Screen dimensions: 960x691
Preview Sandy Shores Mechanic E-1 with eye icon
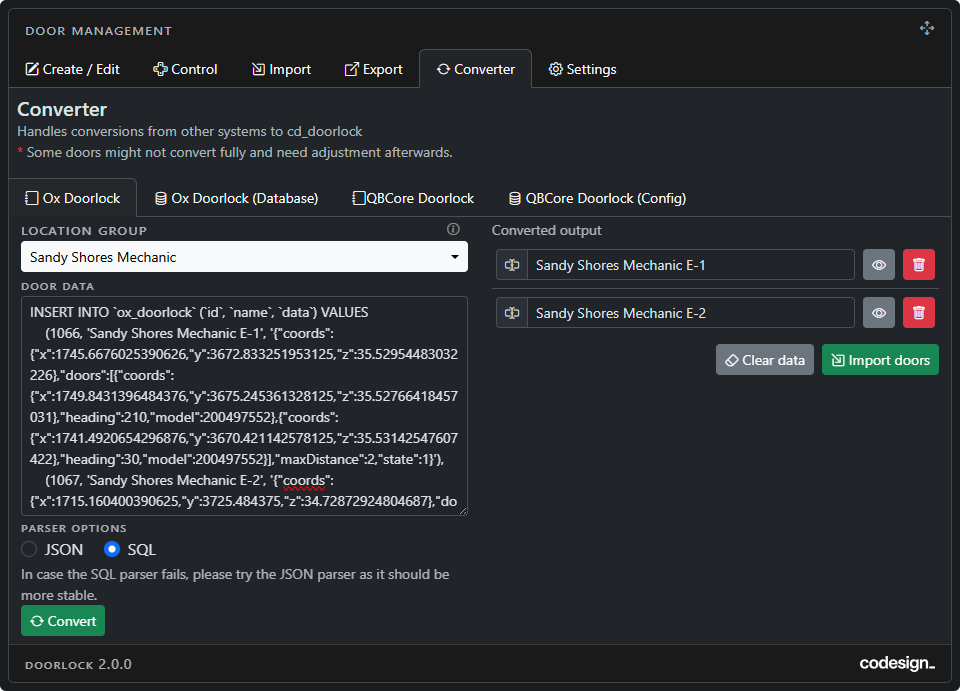(879, 265)
